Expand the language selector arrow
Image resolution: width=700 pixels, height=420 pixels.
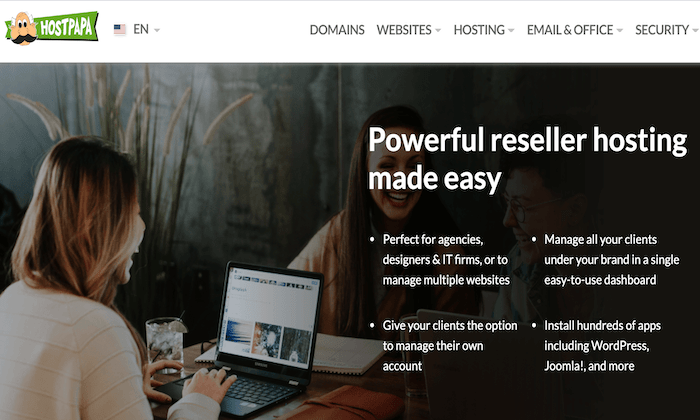tap(157, 31)
